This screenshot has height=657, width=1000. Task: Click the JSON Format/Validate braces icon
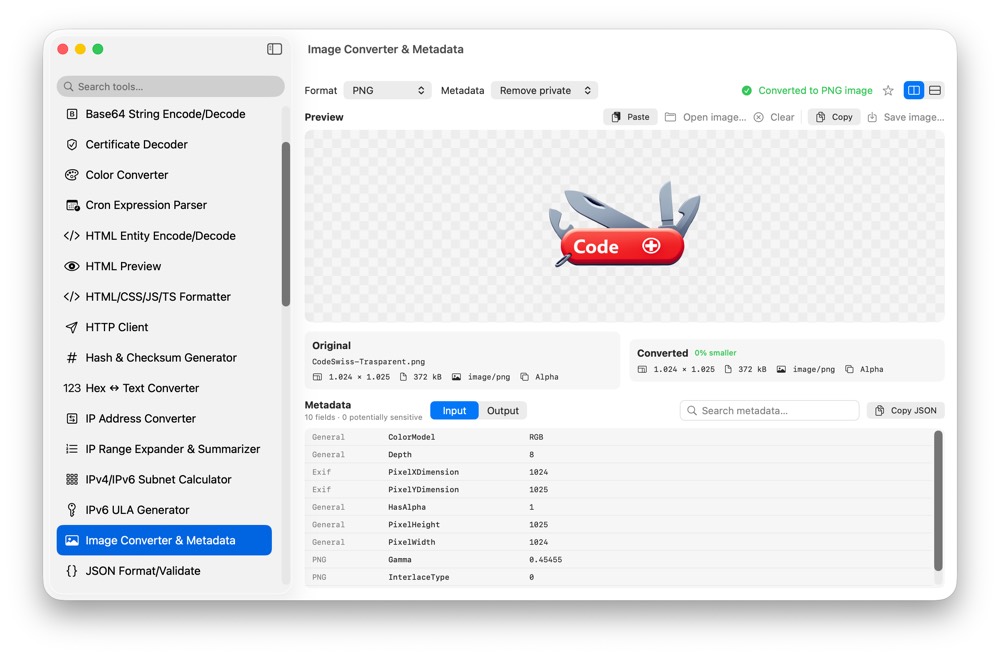pyautogui.click(x=72, y=571)
